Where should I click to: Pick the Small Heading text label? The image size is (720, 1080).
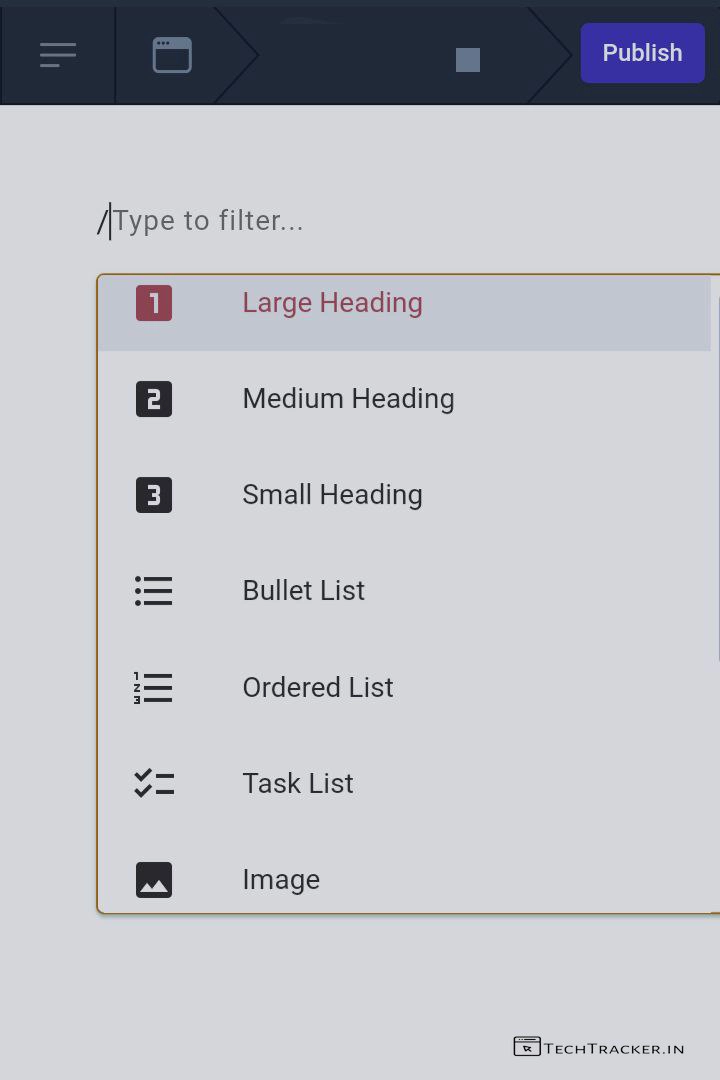tap(332, 495)
